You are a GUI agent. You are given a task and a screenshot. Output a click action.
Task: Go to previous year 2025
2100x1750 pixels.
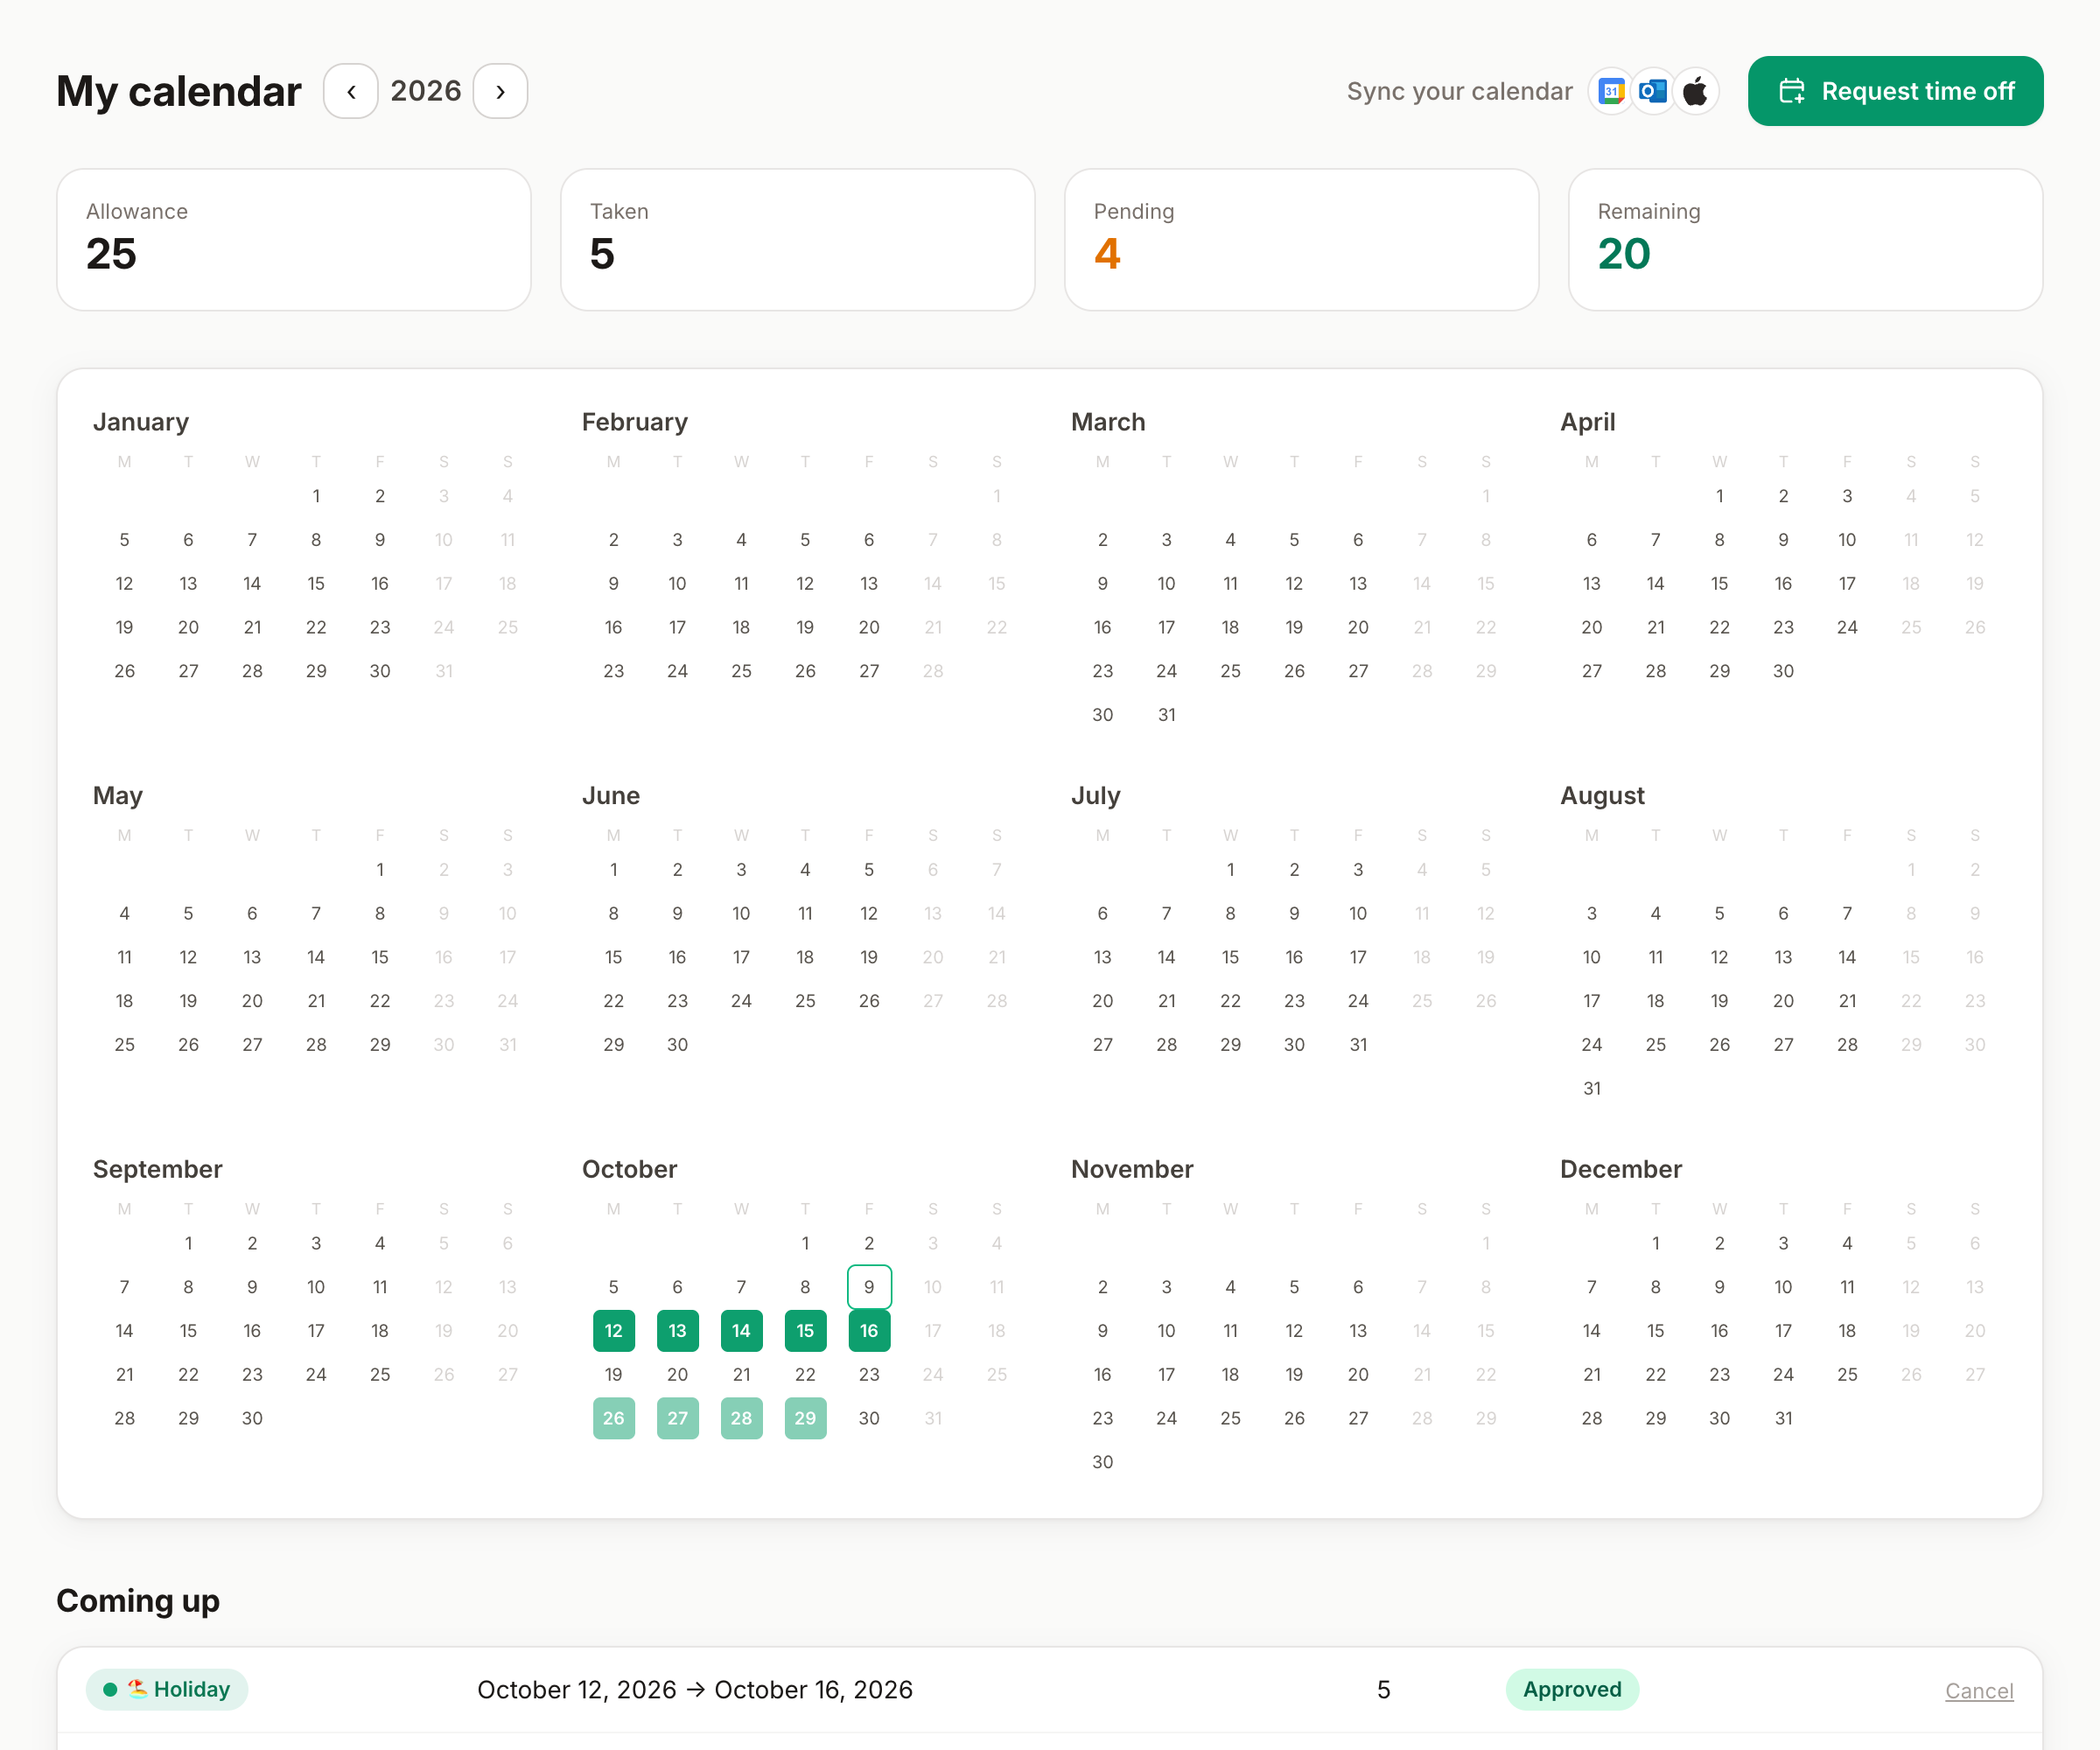point(351,91)
